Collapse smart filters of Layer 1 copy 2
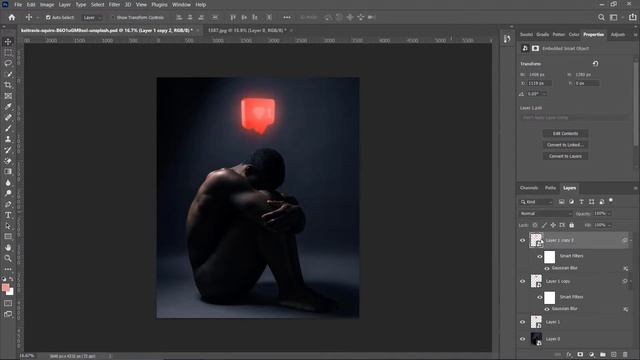This screenshot has width=640, height=360. (631, 240)
